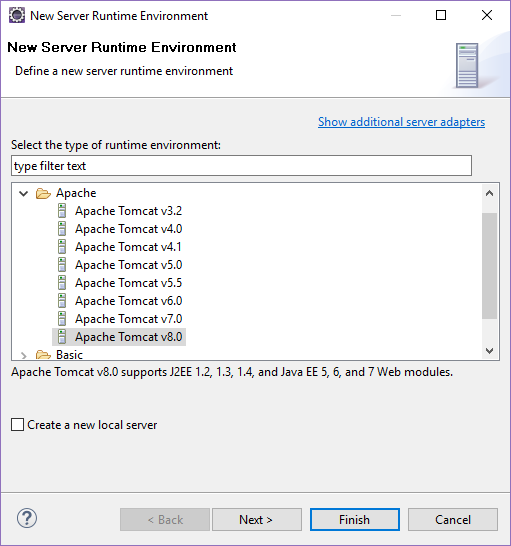Select Apache Tomcat v8.0 runtime
511x546 pixels.
click(x=129, y=337)
